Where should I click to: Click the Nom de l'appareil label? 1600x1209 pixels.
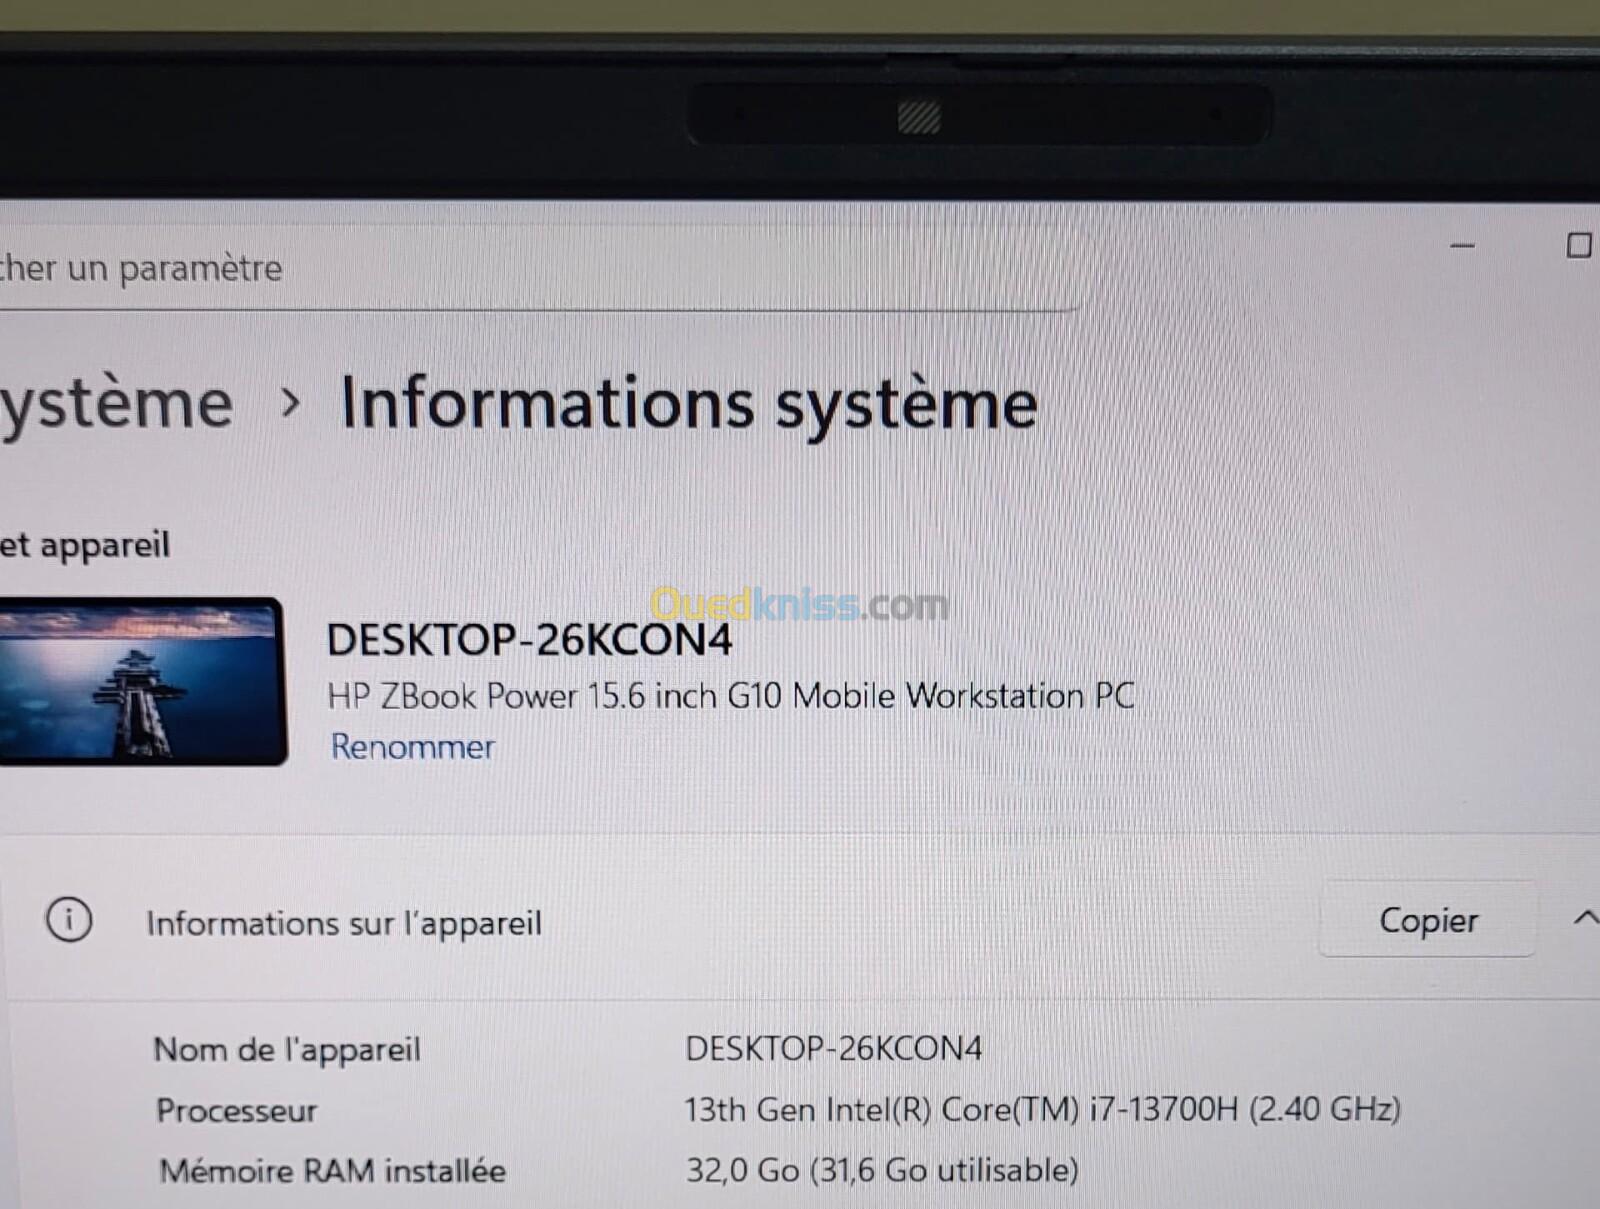click(x=287, y=1050)
